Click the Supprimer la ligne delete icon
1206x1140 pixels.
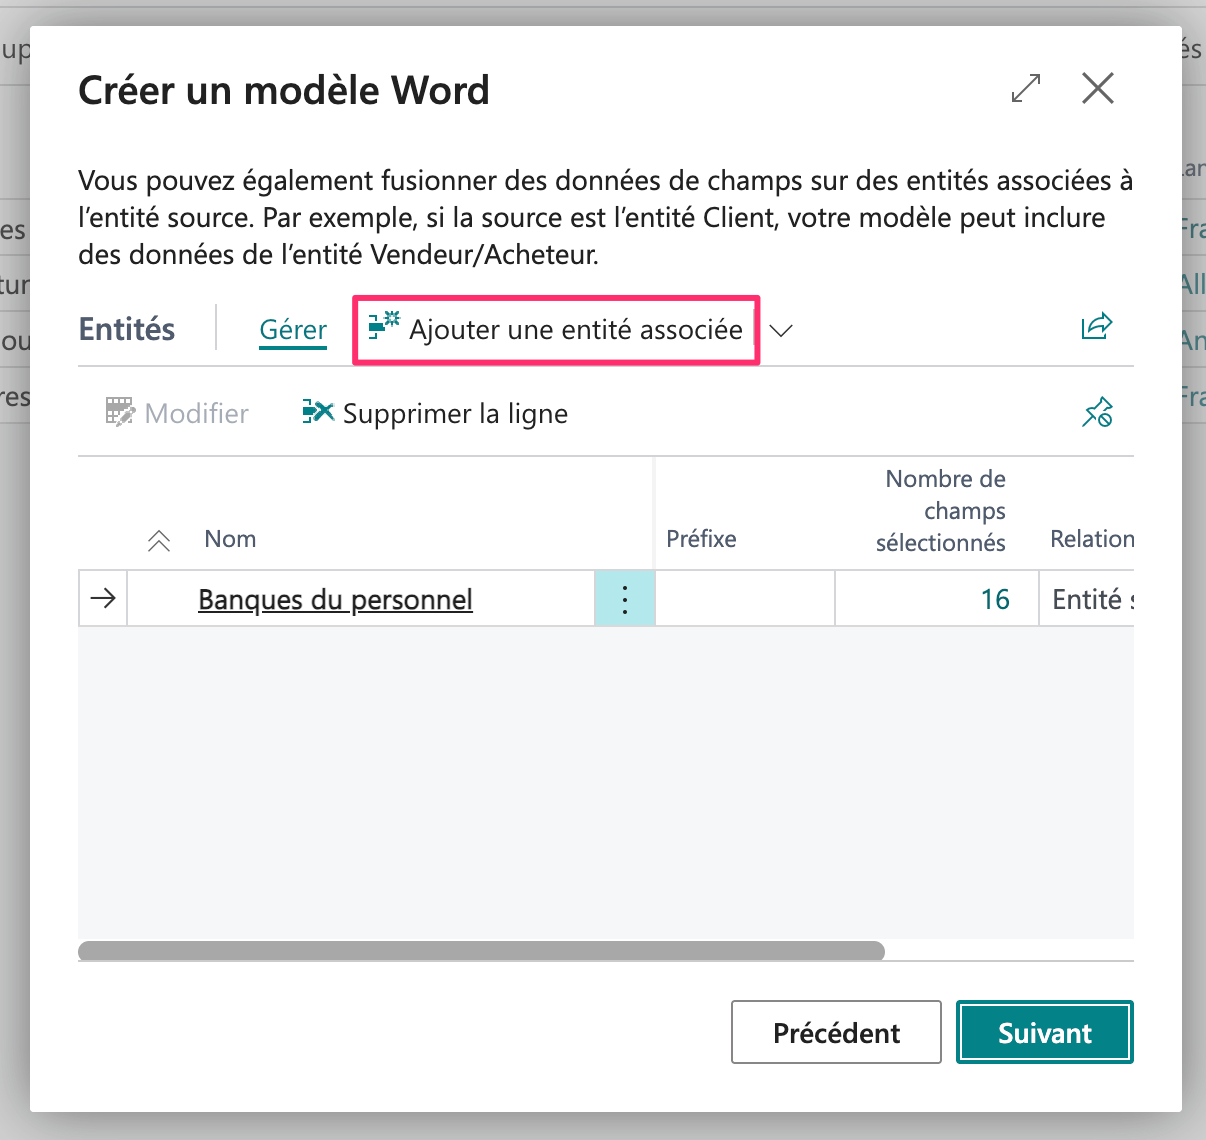coord(318,412)
